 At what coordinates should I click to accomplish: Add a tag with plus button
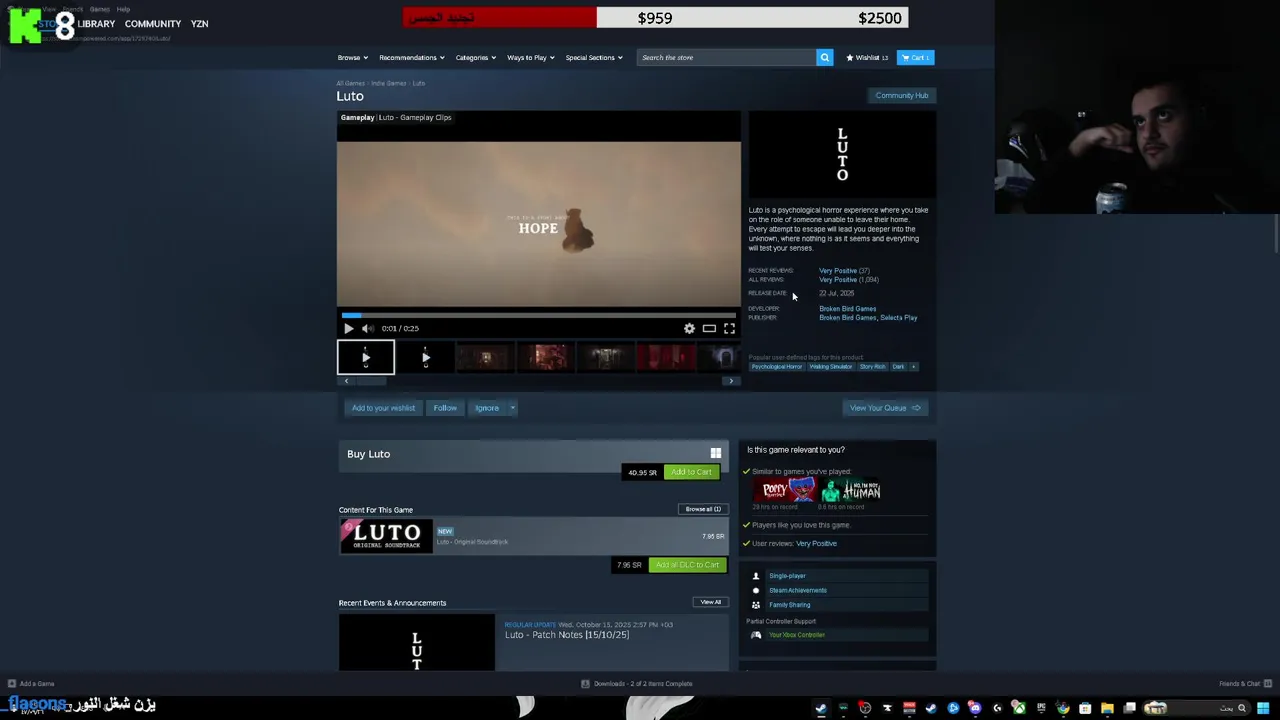pos(913,367)
